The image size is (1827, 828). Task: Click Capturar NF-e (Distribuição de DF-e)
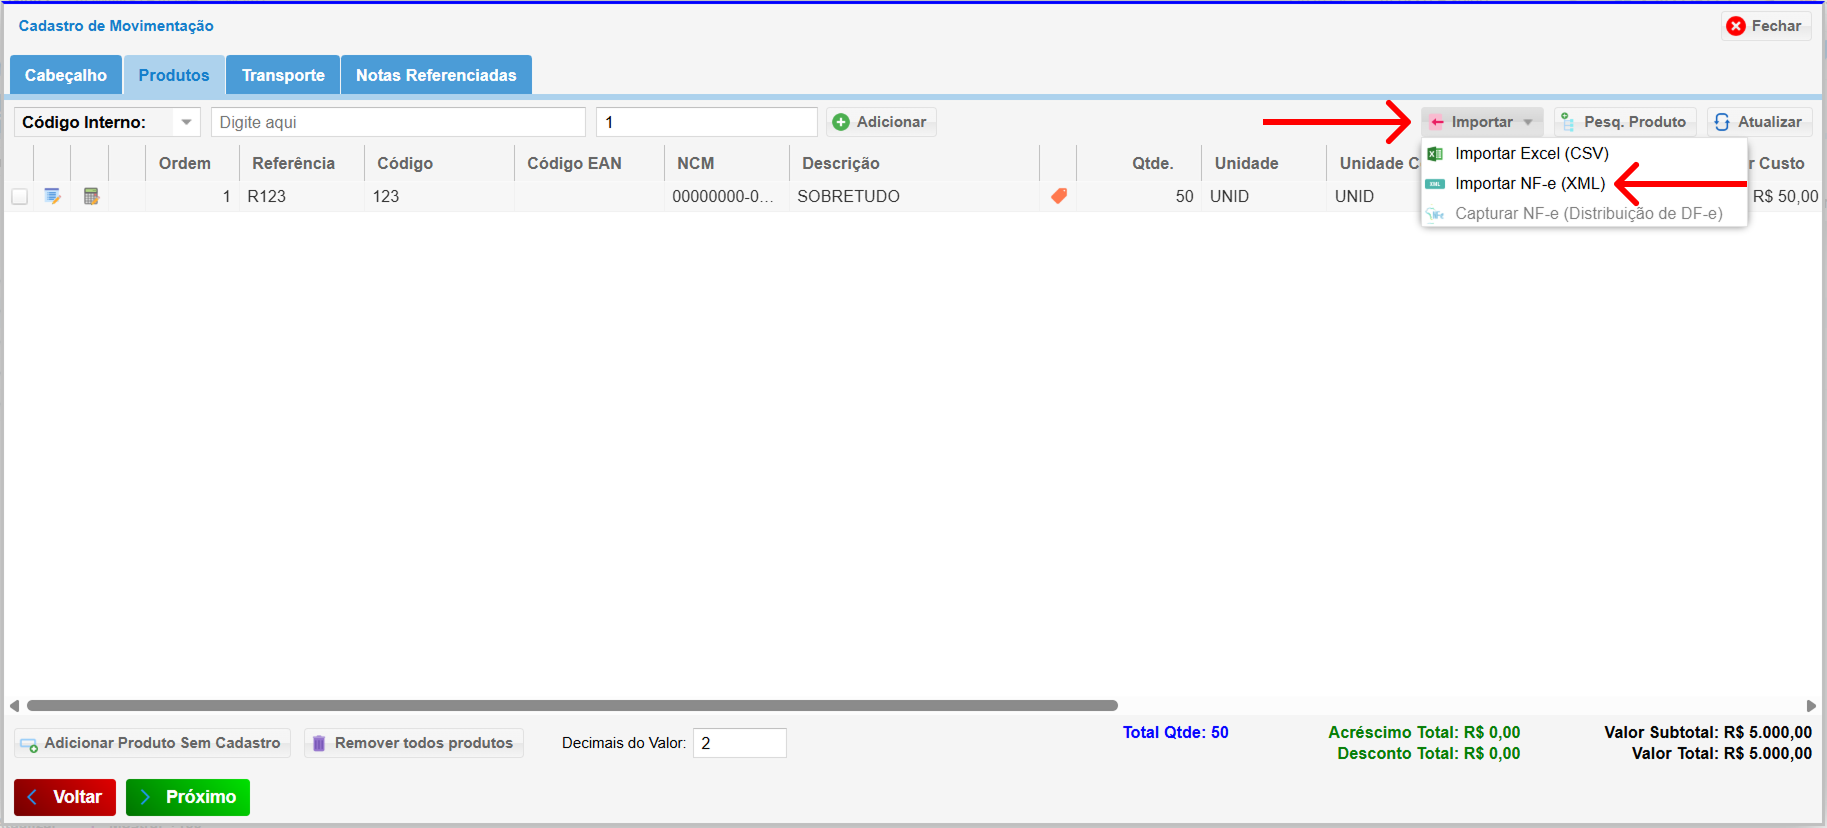[x=1587, y=213]
